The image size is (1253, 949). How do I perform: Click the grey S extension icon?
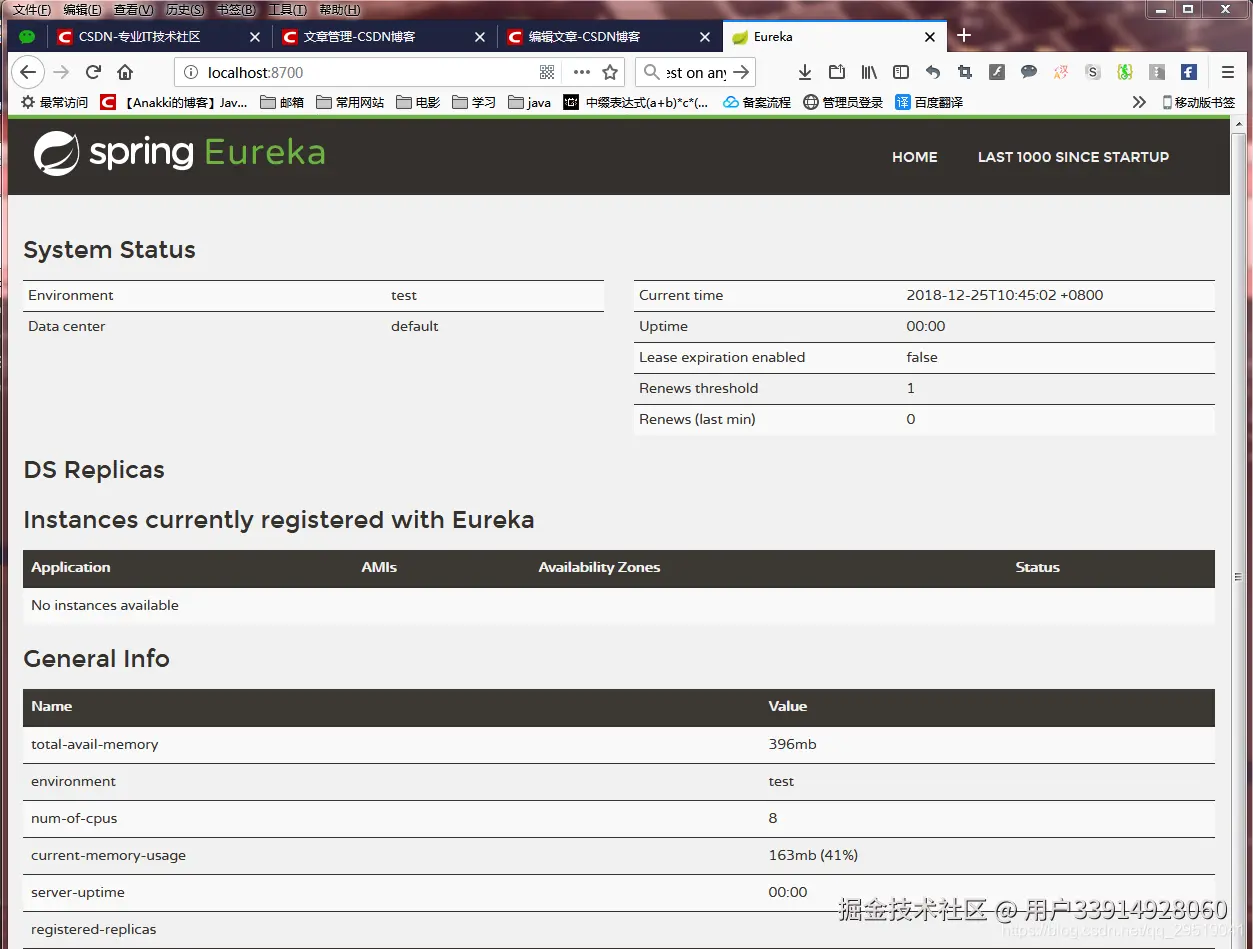tap(1093, 72)
